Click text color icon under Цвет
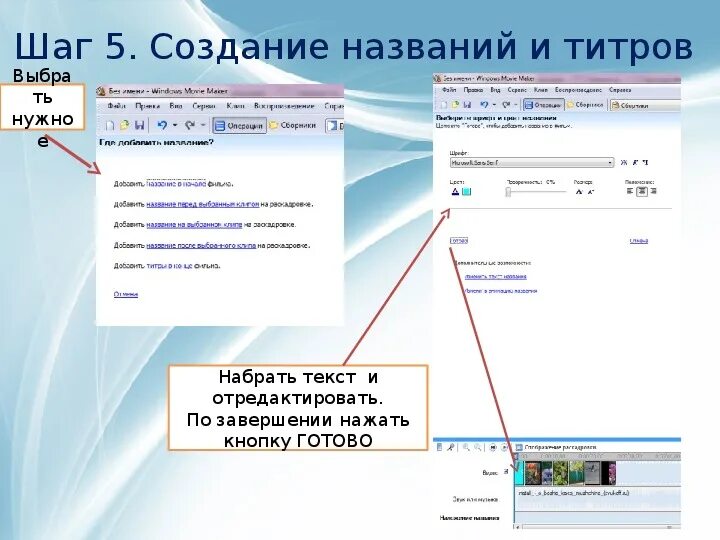720x540 pixels. pyautogui.click(x=456, y=192)
